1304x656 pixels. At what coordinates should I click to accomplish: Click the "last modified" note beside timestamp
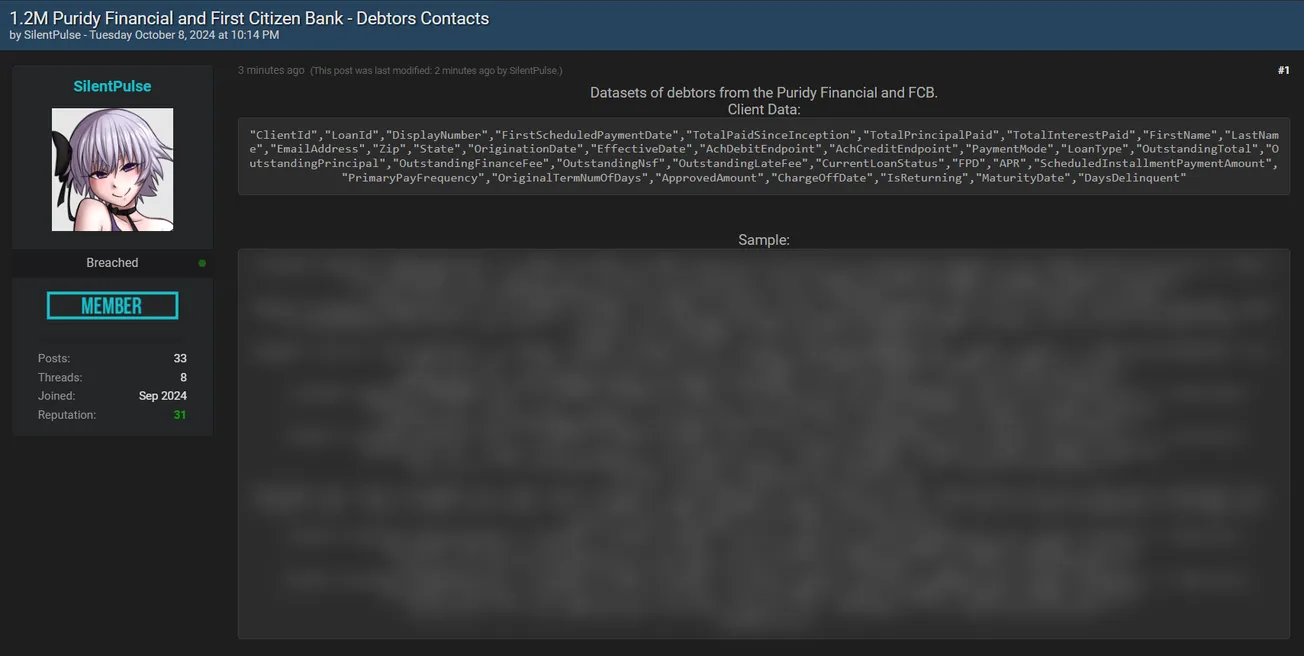tap(436, 71)
